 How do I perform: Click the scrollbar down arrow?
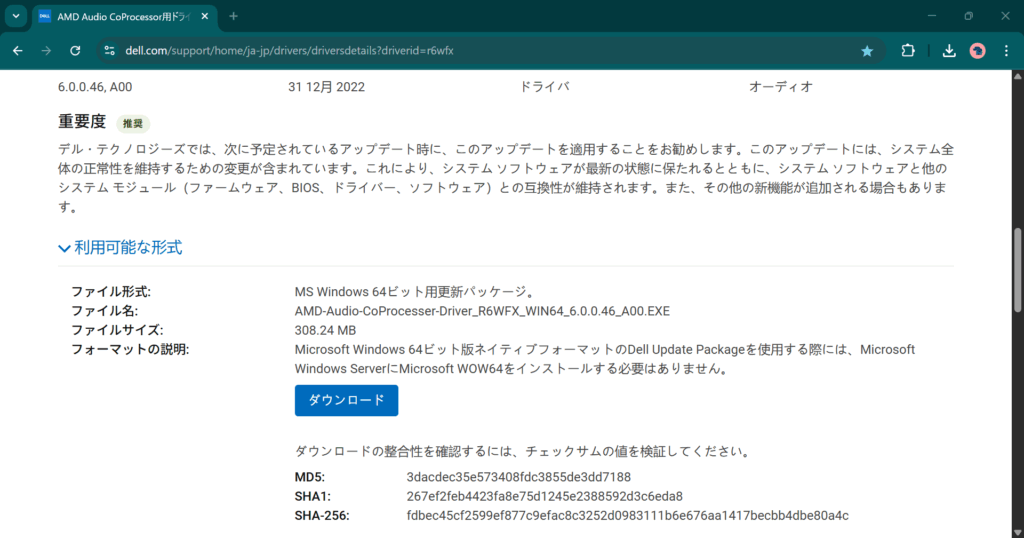tap(1017, 532)
